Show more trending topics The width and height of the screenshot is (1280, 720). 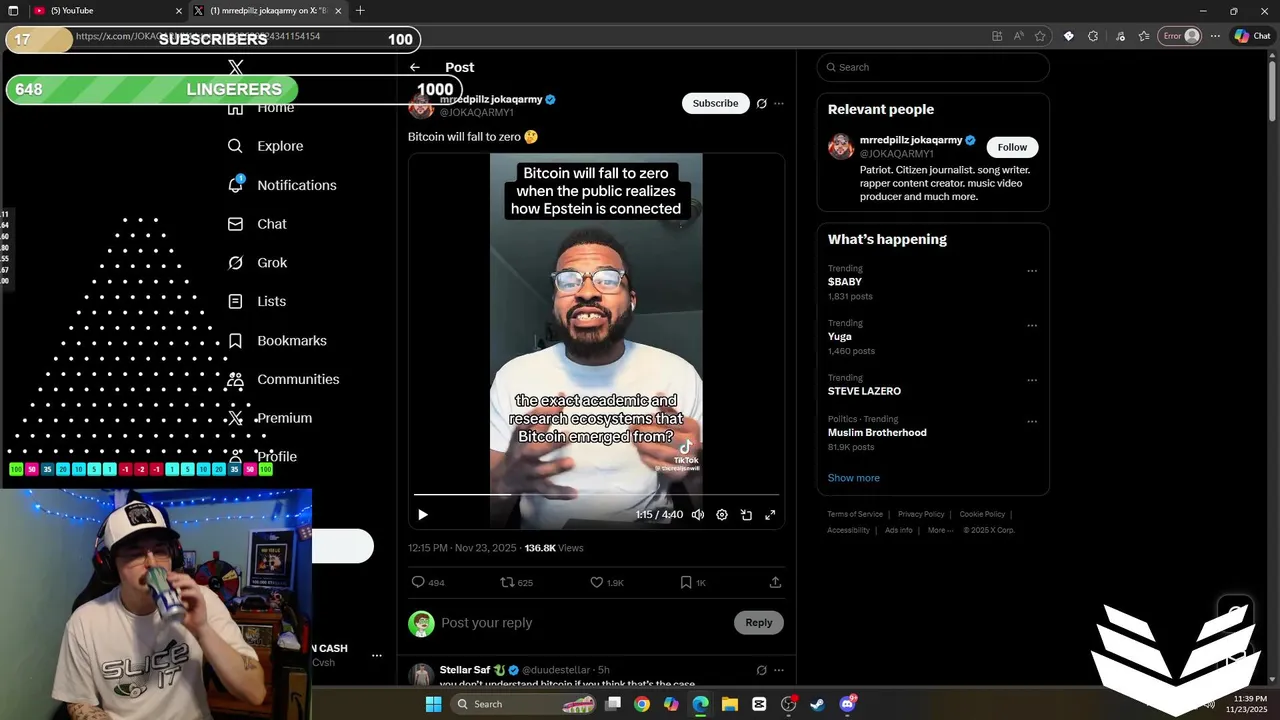pos(854,478)
